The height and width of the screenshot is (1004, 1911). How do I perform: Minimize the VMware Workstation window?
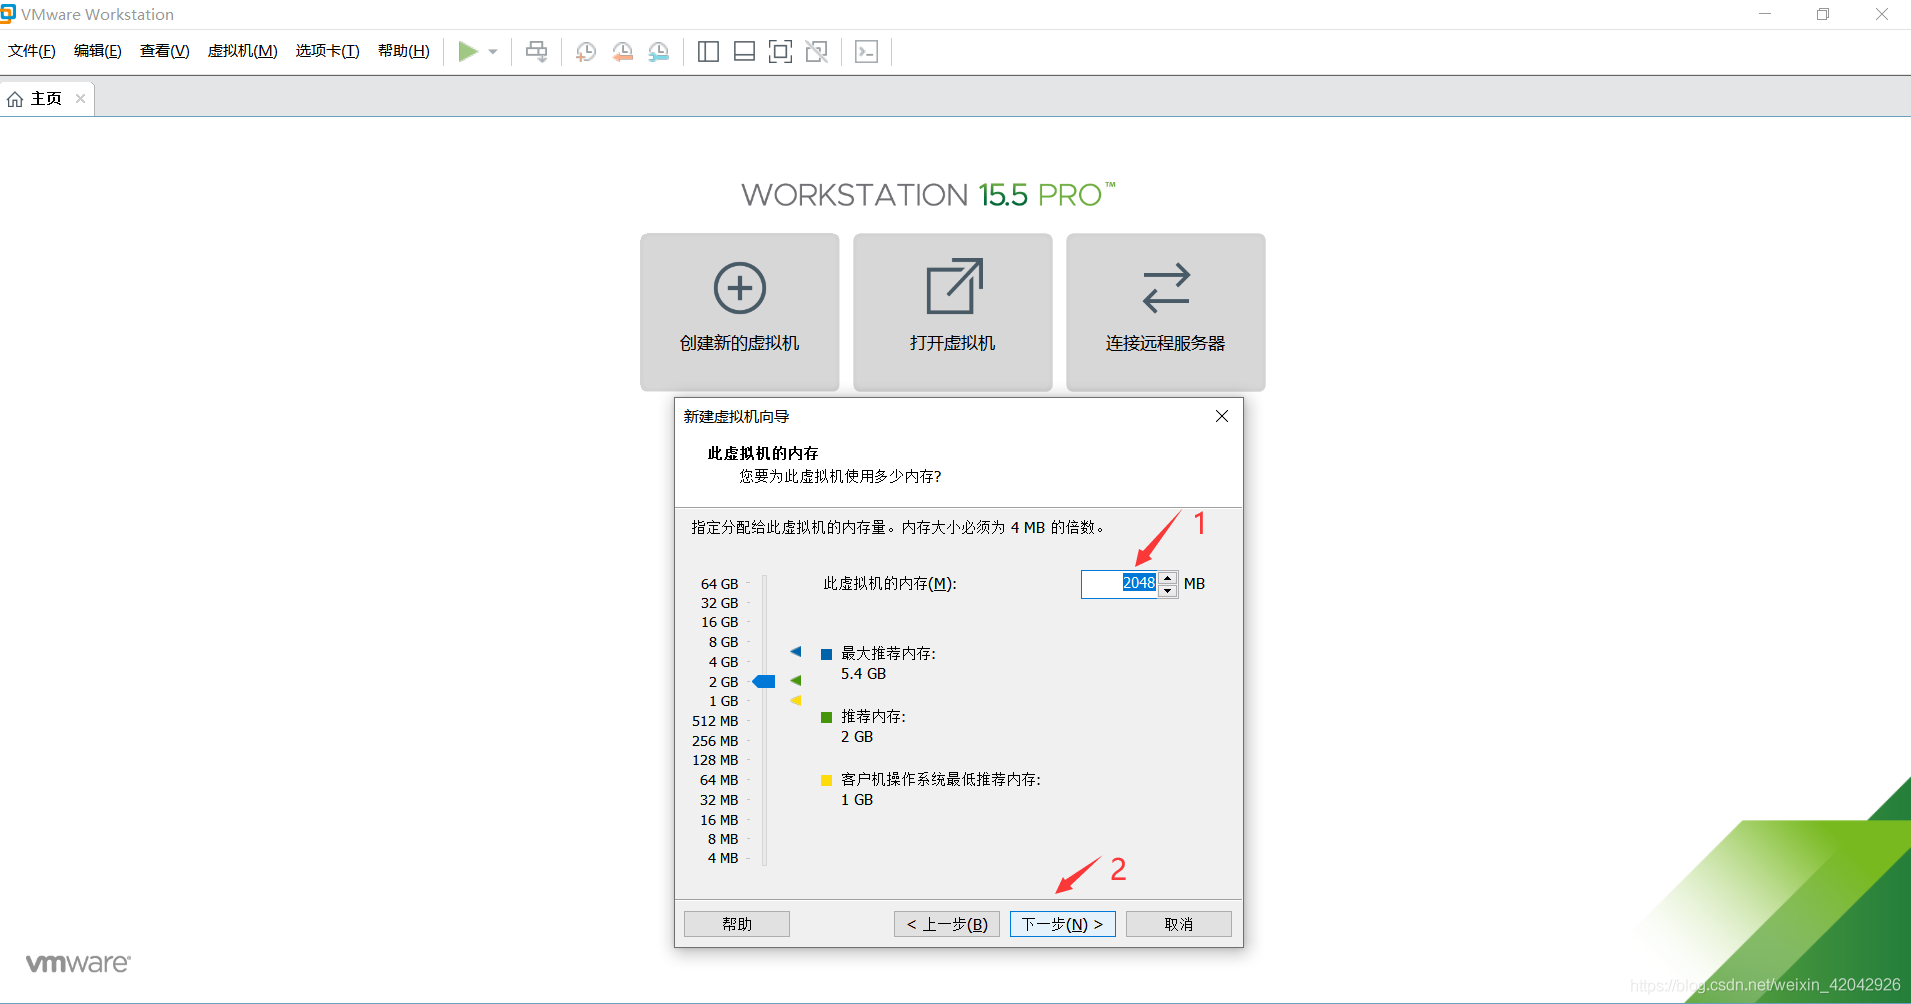pyautogui.click(x=1765, y=14)
